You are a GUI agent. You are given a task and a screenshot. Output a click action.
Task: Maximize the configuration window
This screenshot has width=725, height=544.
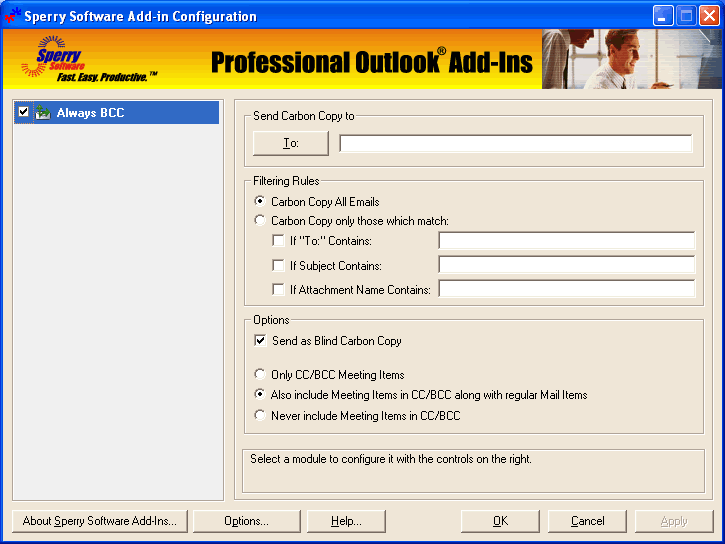tap(687, 16)
